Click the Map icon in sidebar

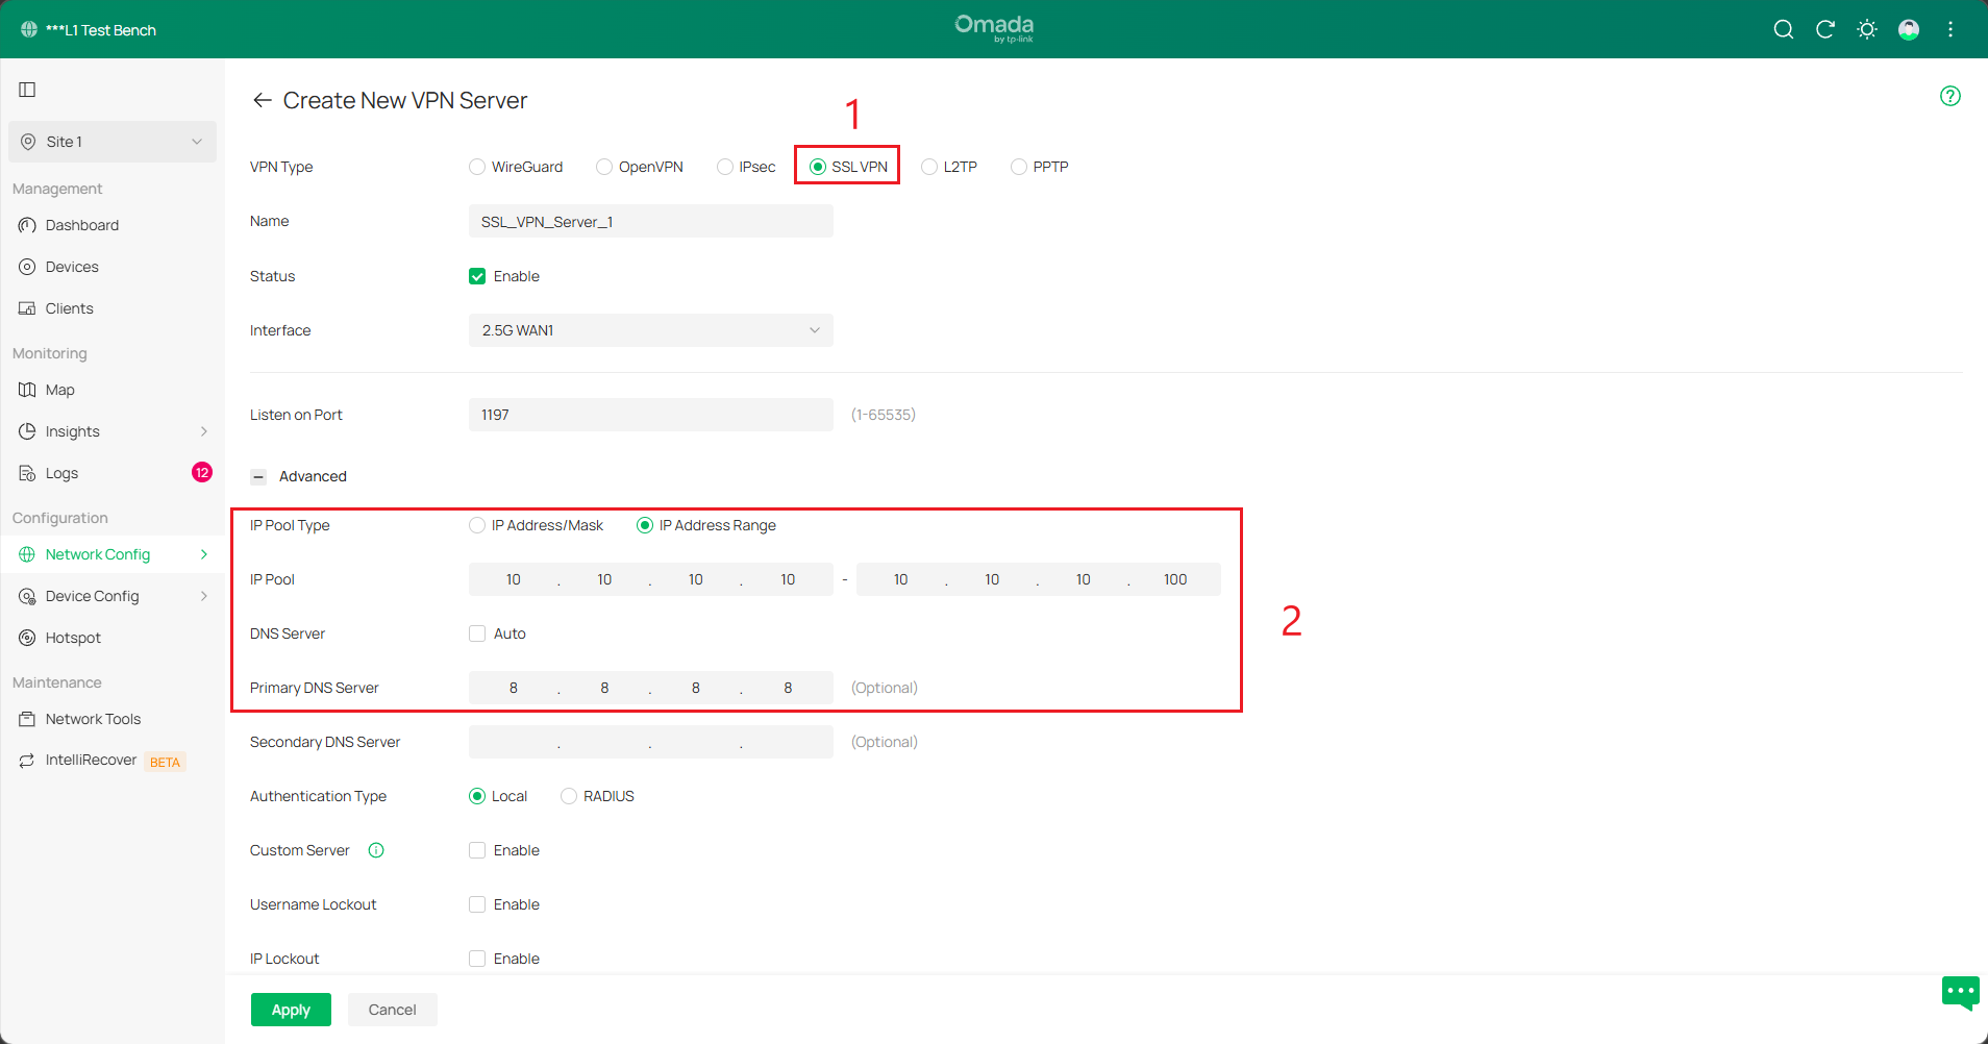(x=28, y=390)
